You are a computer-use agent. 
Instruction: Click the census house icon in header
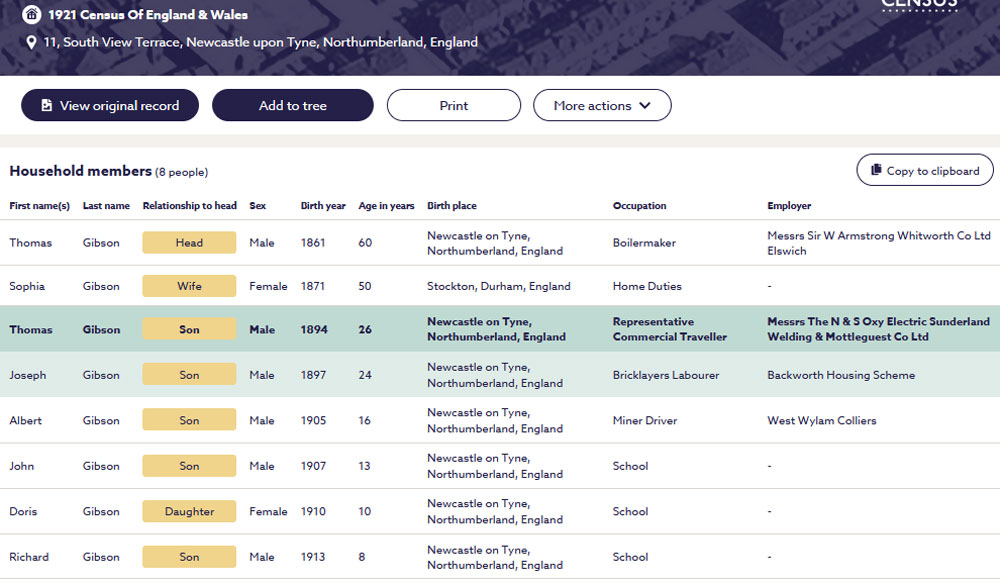coord(32,15)
